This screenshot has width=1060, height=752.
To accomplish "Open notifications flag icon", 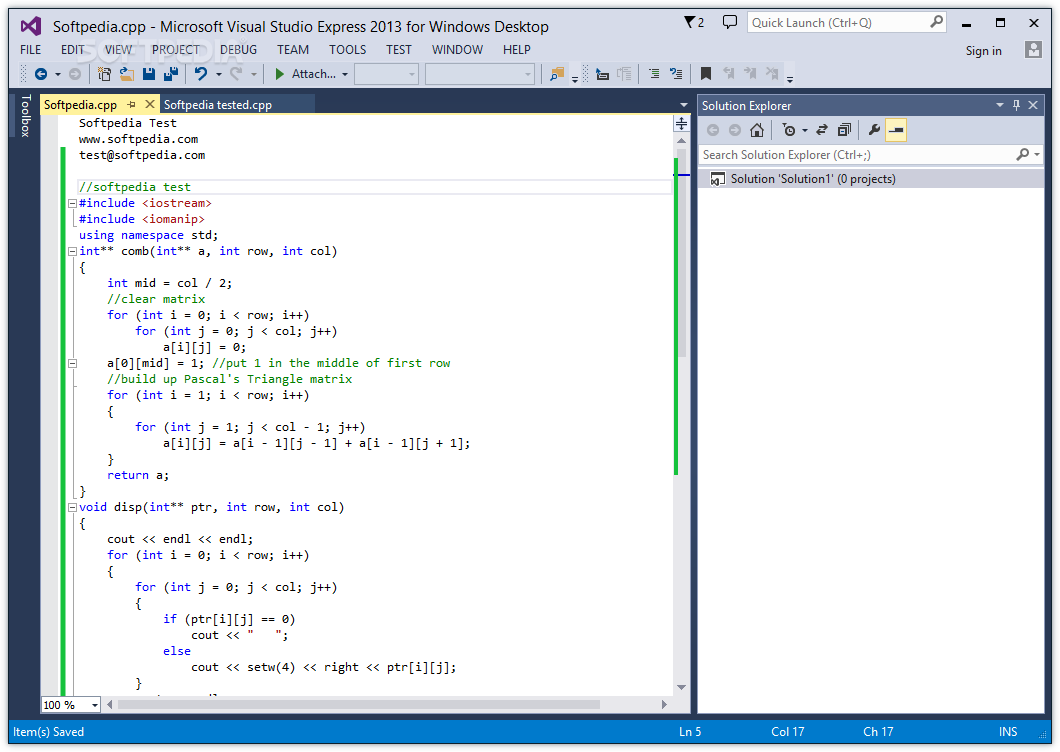I will click(x=694, y=22).
